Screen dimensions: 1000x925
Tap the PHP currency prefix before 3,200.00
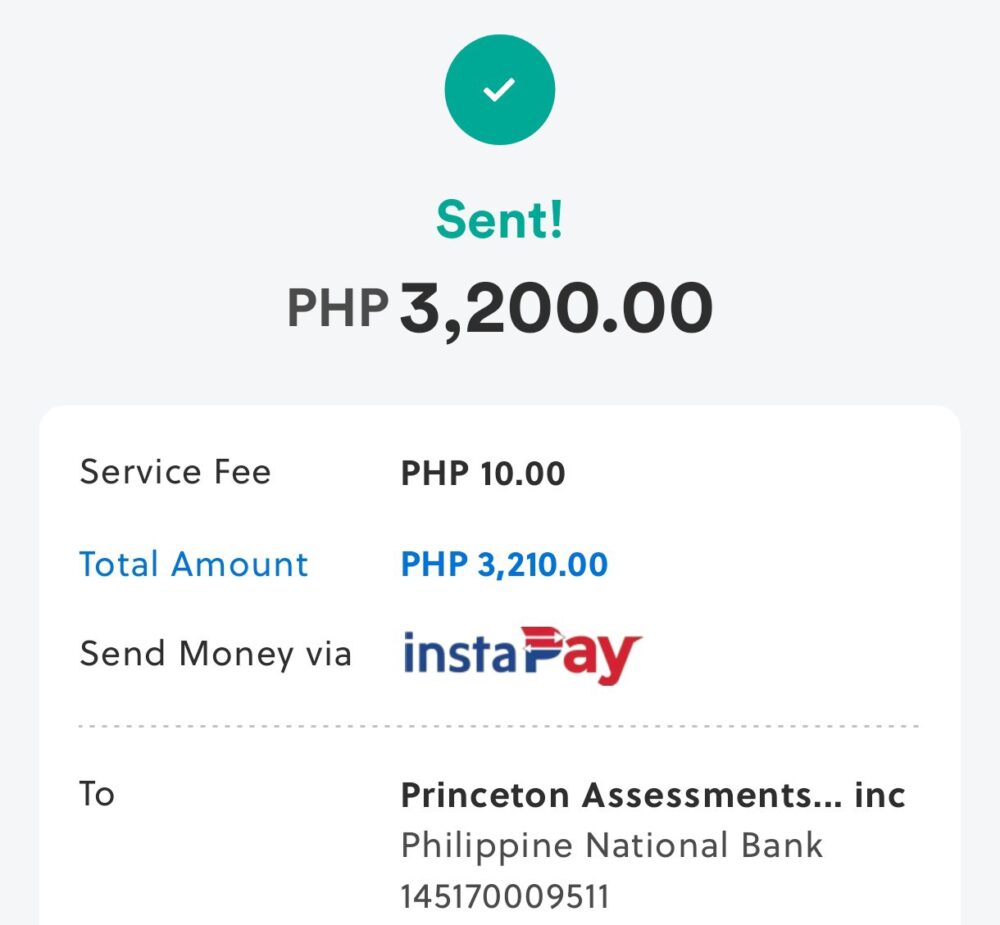tap(337, 309)
